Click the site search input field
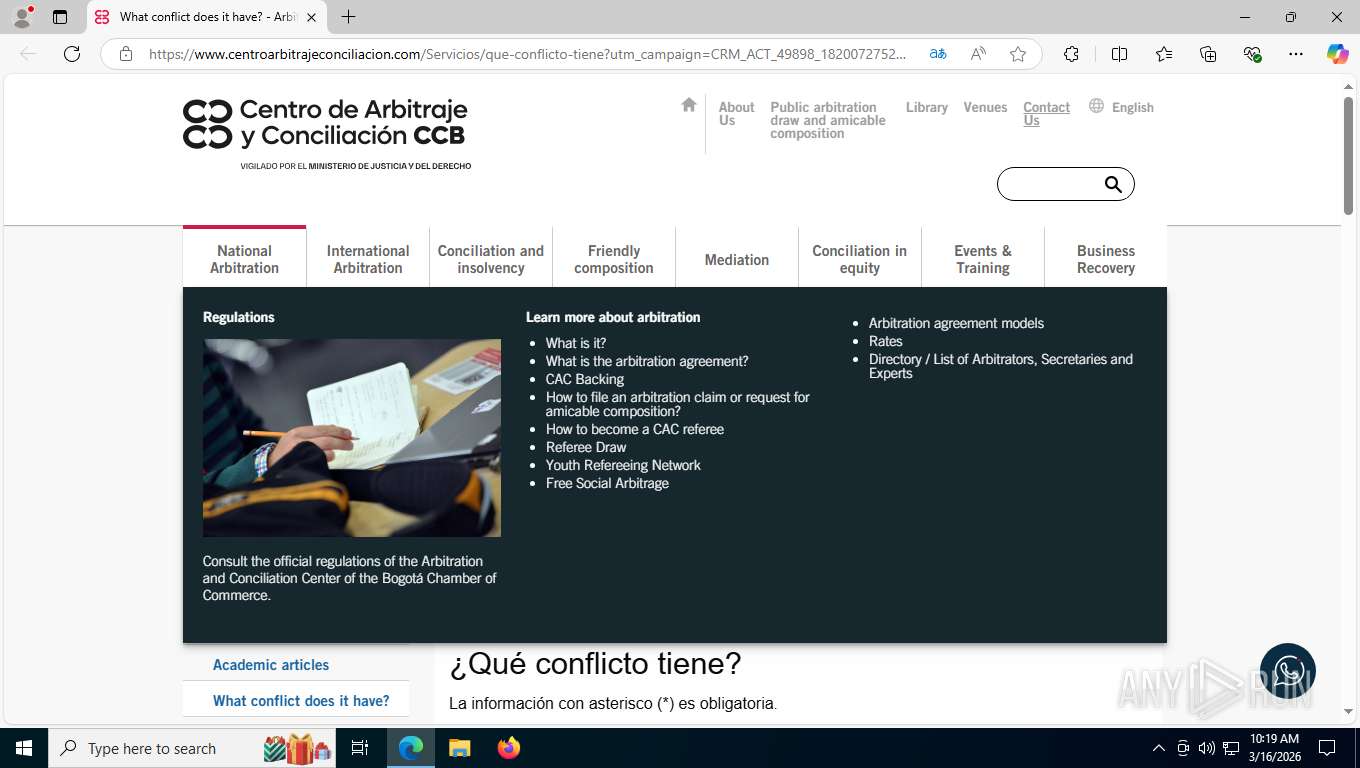 (1051, 184)
